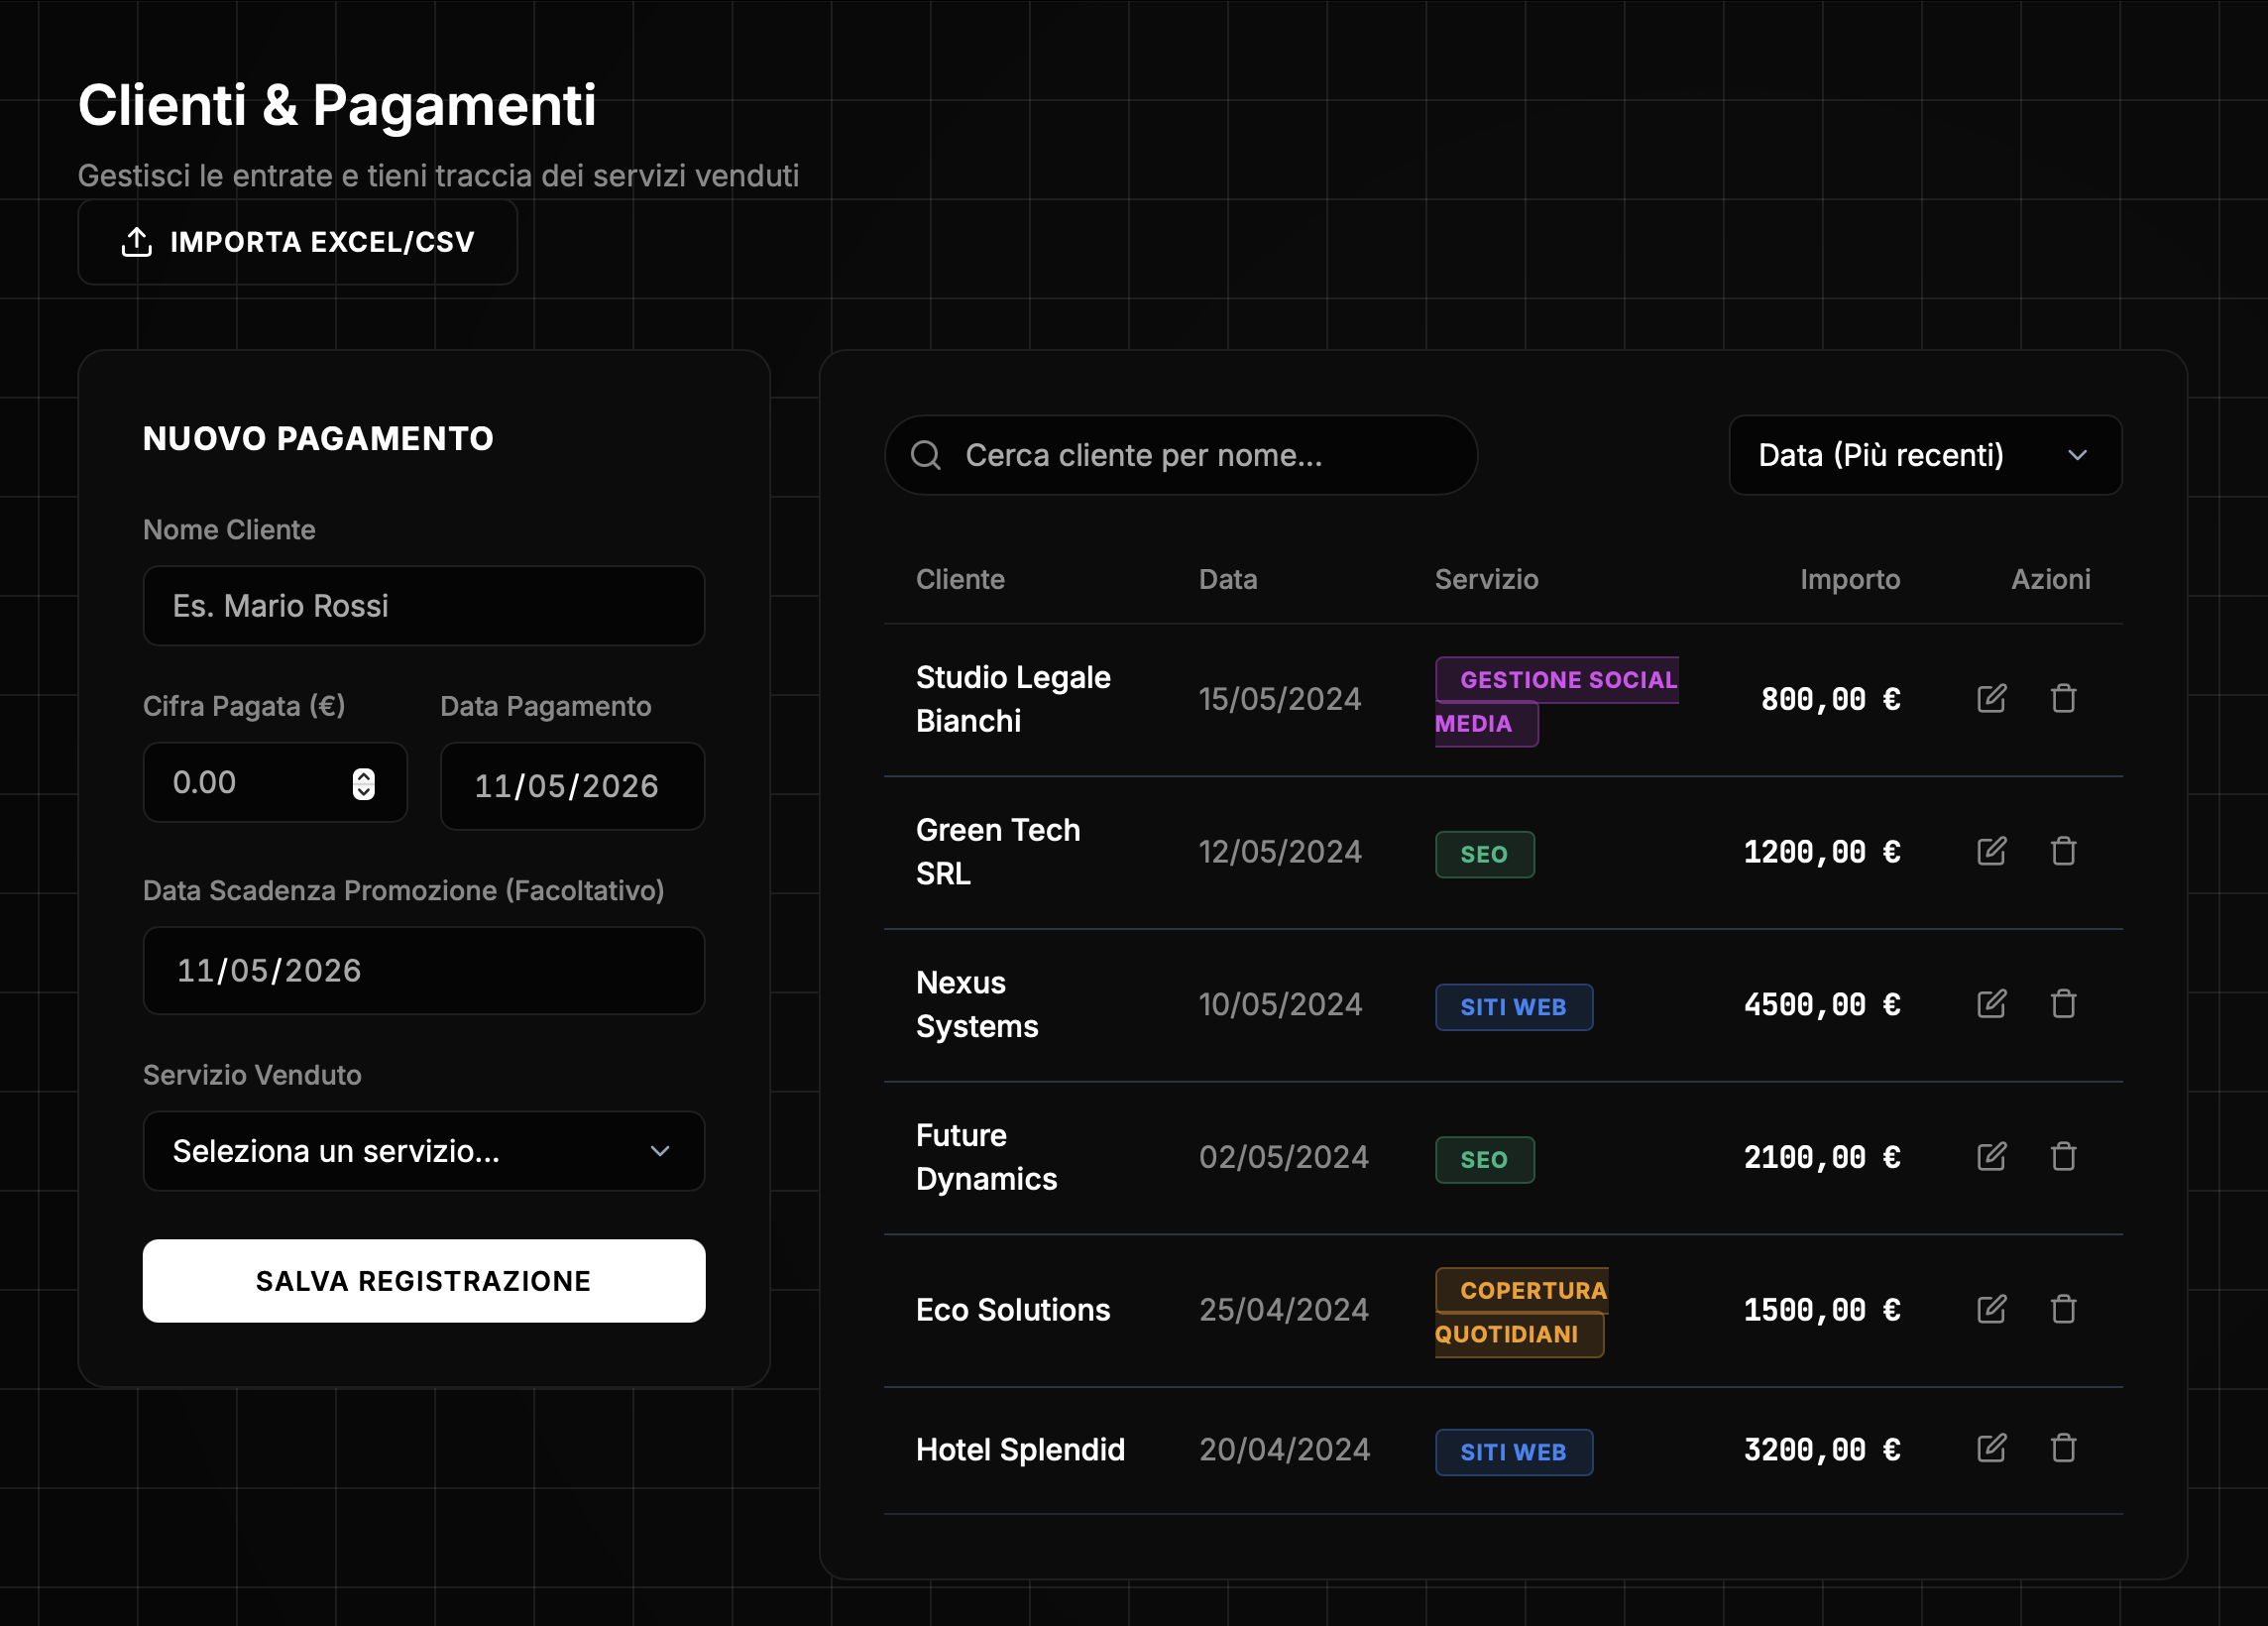The width and height of the screenshot is (2268, 1626).
Task: Click the SEO badge for Green Tech SRL
Action: (1484, 854)
